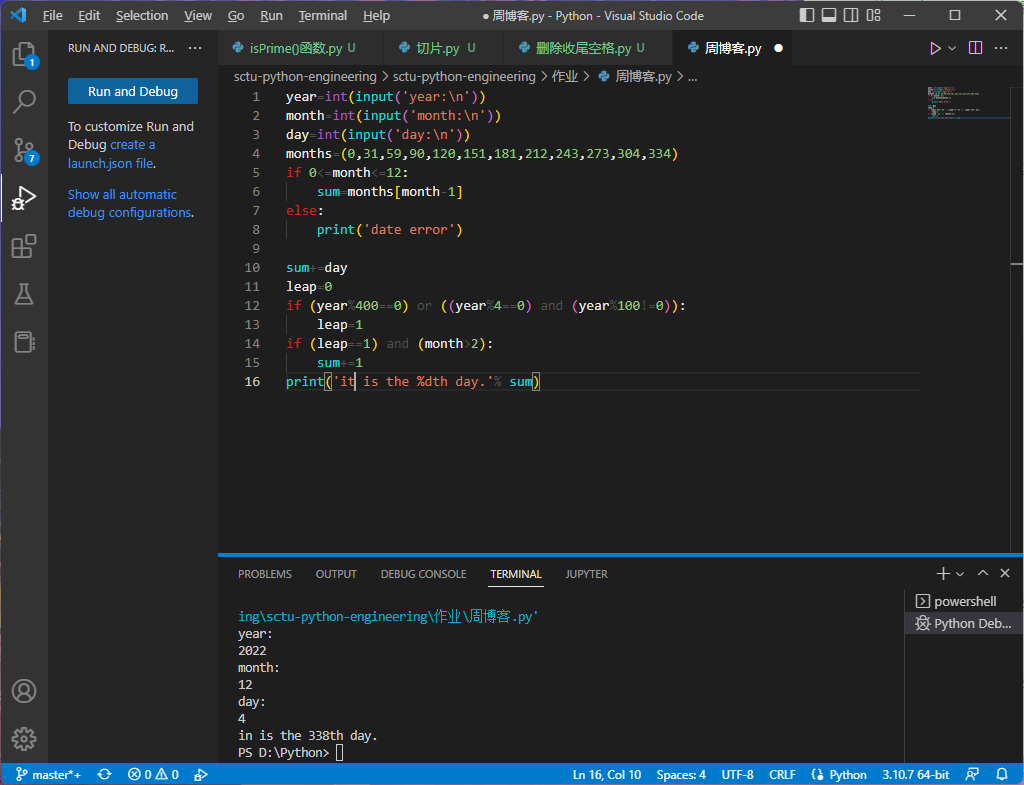Open the Accounts icon
The height and width of the screenshot is (785, 1024).
tap(24, 691)
